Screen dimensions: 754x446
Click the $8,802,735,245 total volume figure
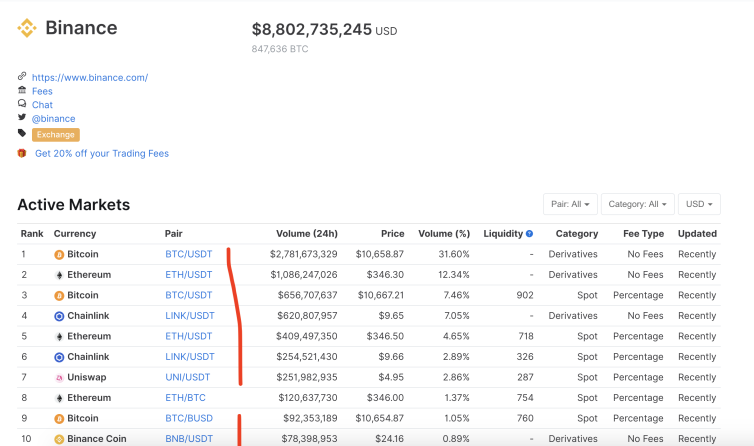click(x=312, y=29)
